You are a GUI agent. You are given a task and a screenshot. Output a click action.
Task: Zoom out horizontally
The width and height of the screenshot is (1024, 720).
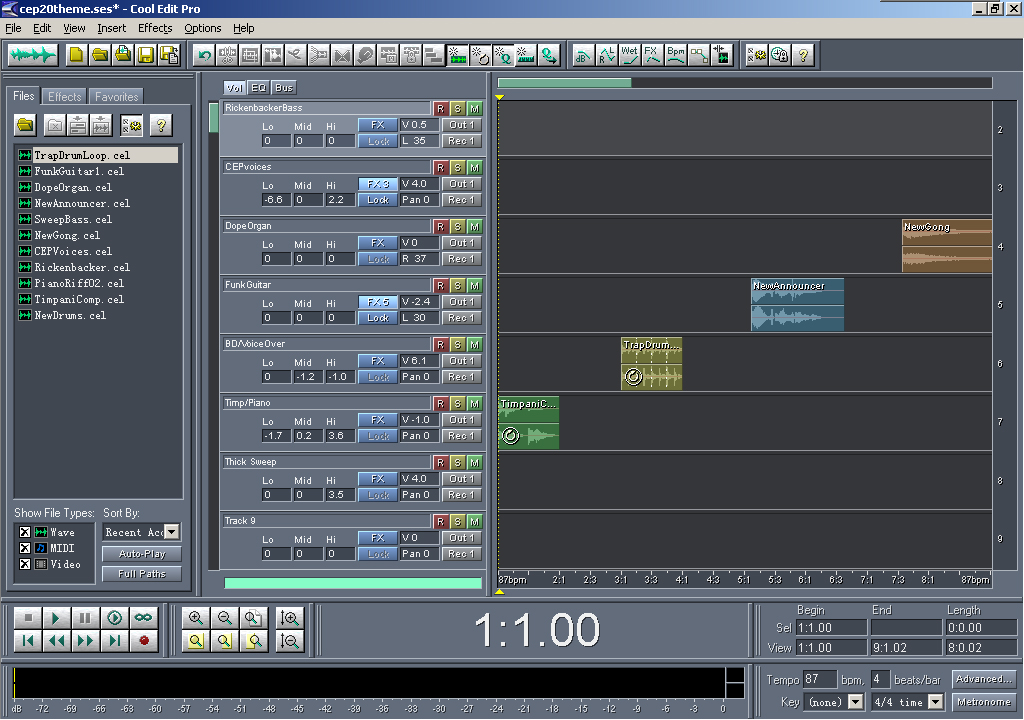click(225, 617)
